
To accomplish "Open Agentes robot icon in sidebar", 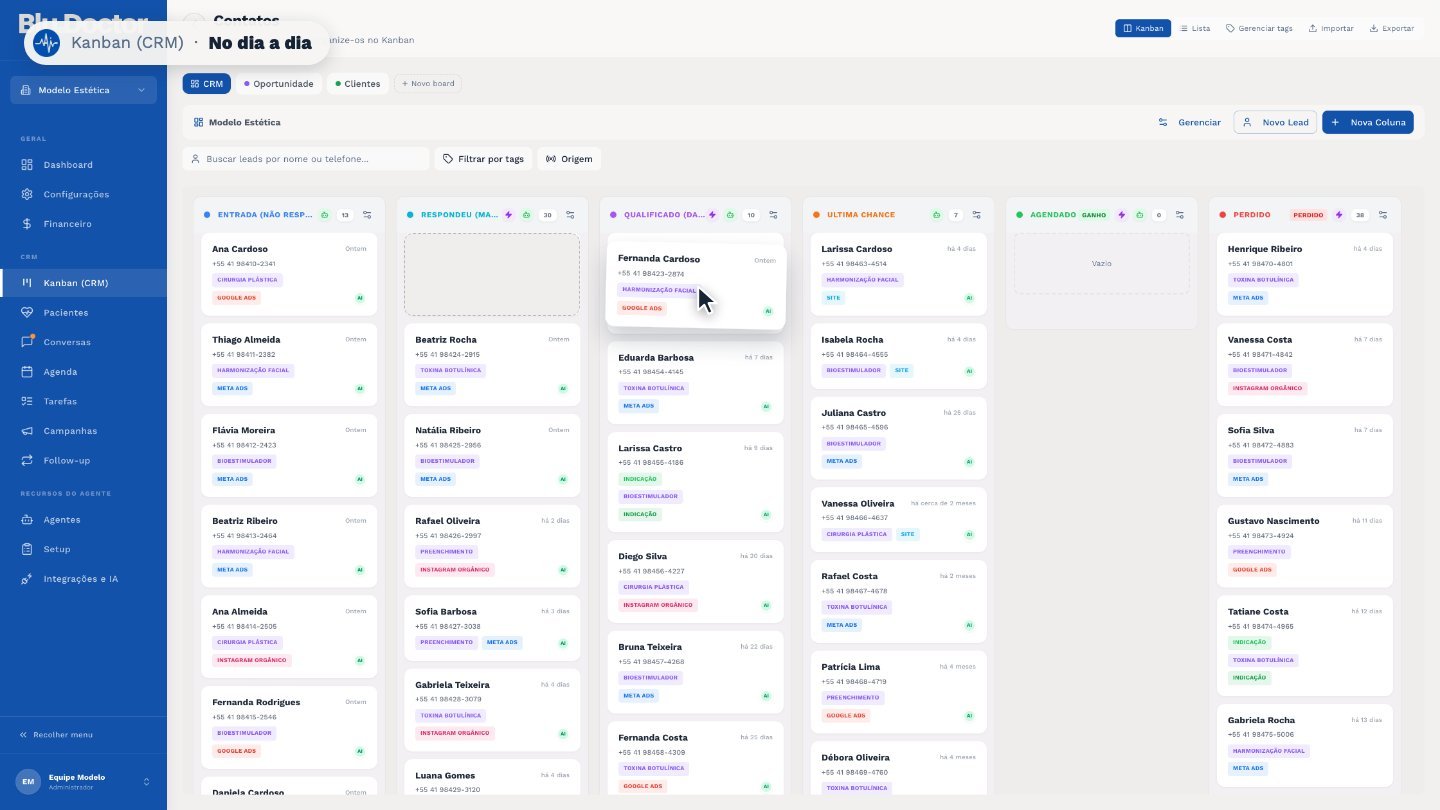I will click(27, 520).
